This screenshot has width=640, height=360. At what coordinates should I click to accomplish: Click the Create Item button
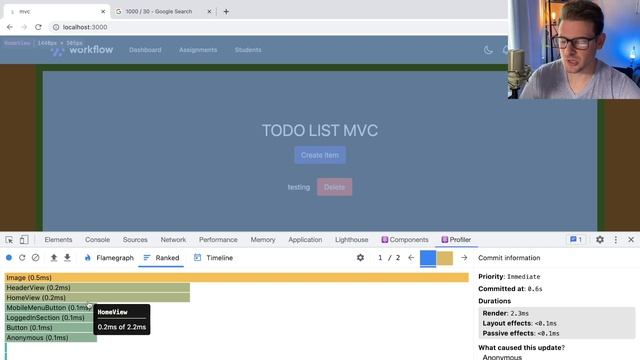[x=320, y=155]
